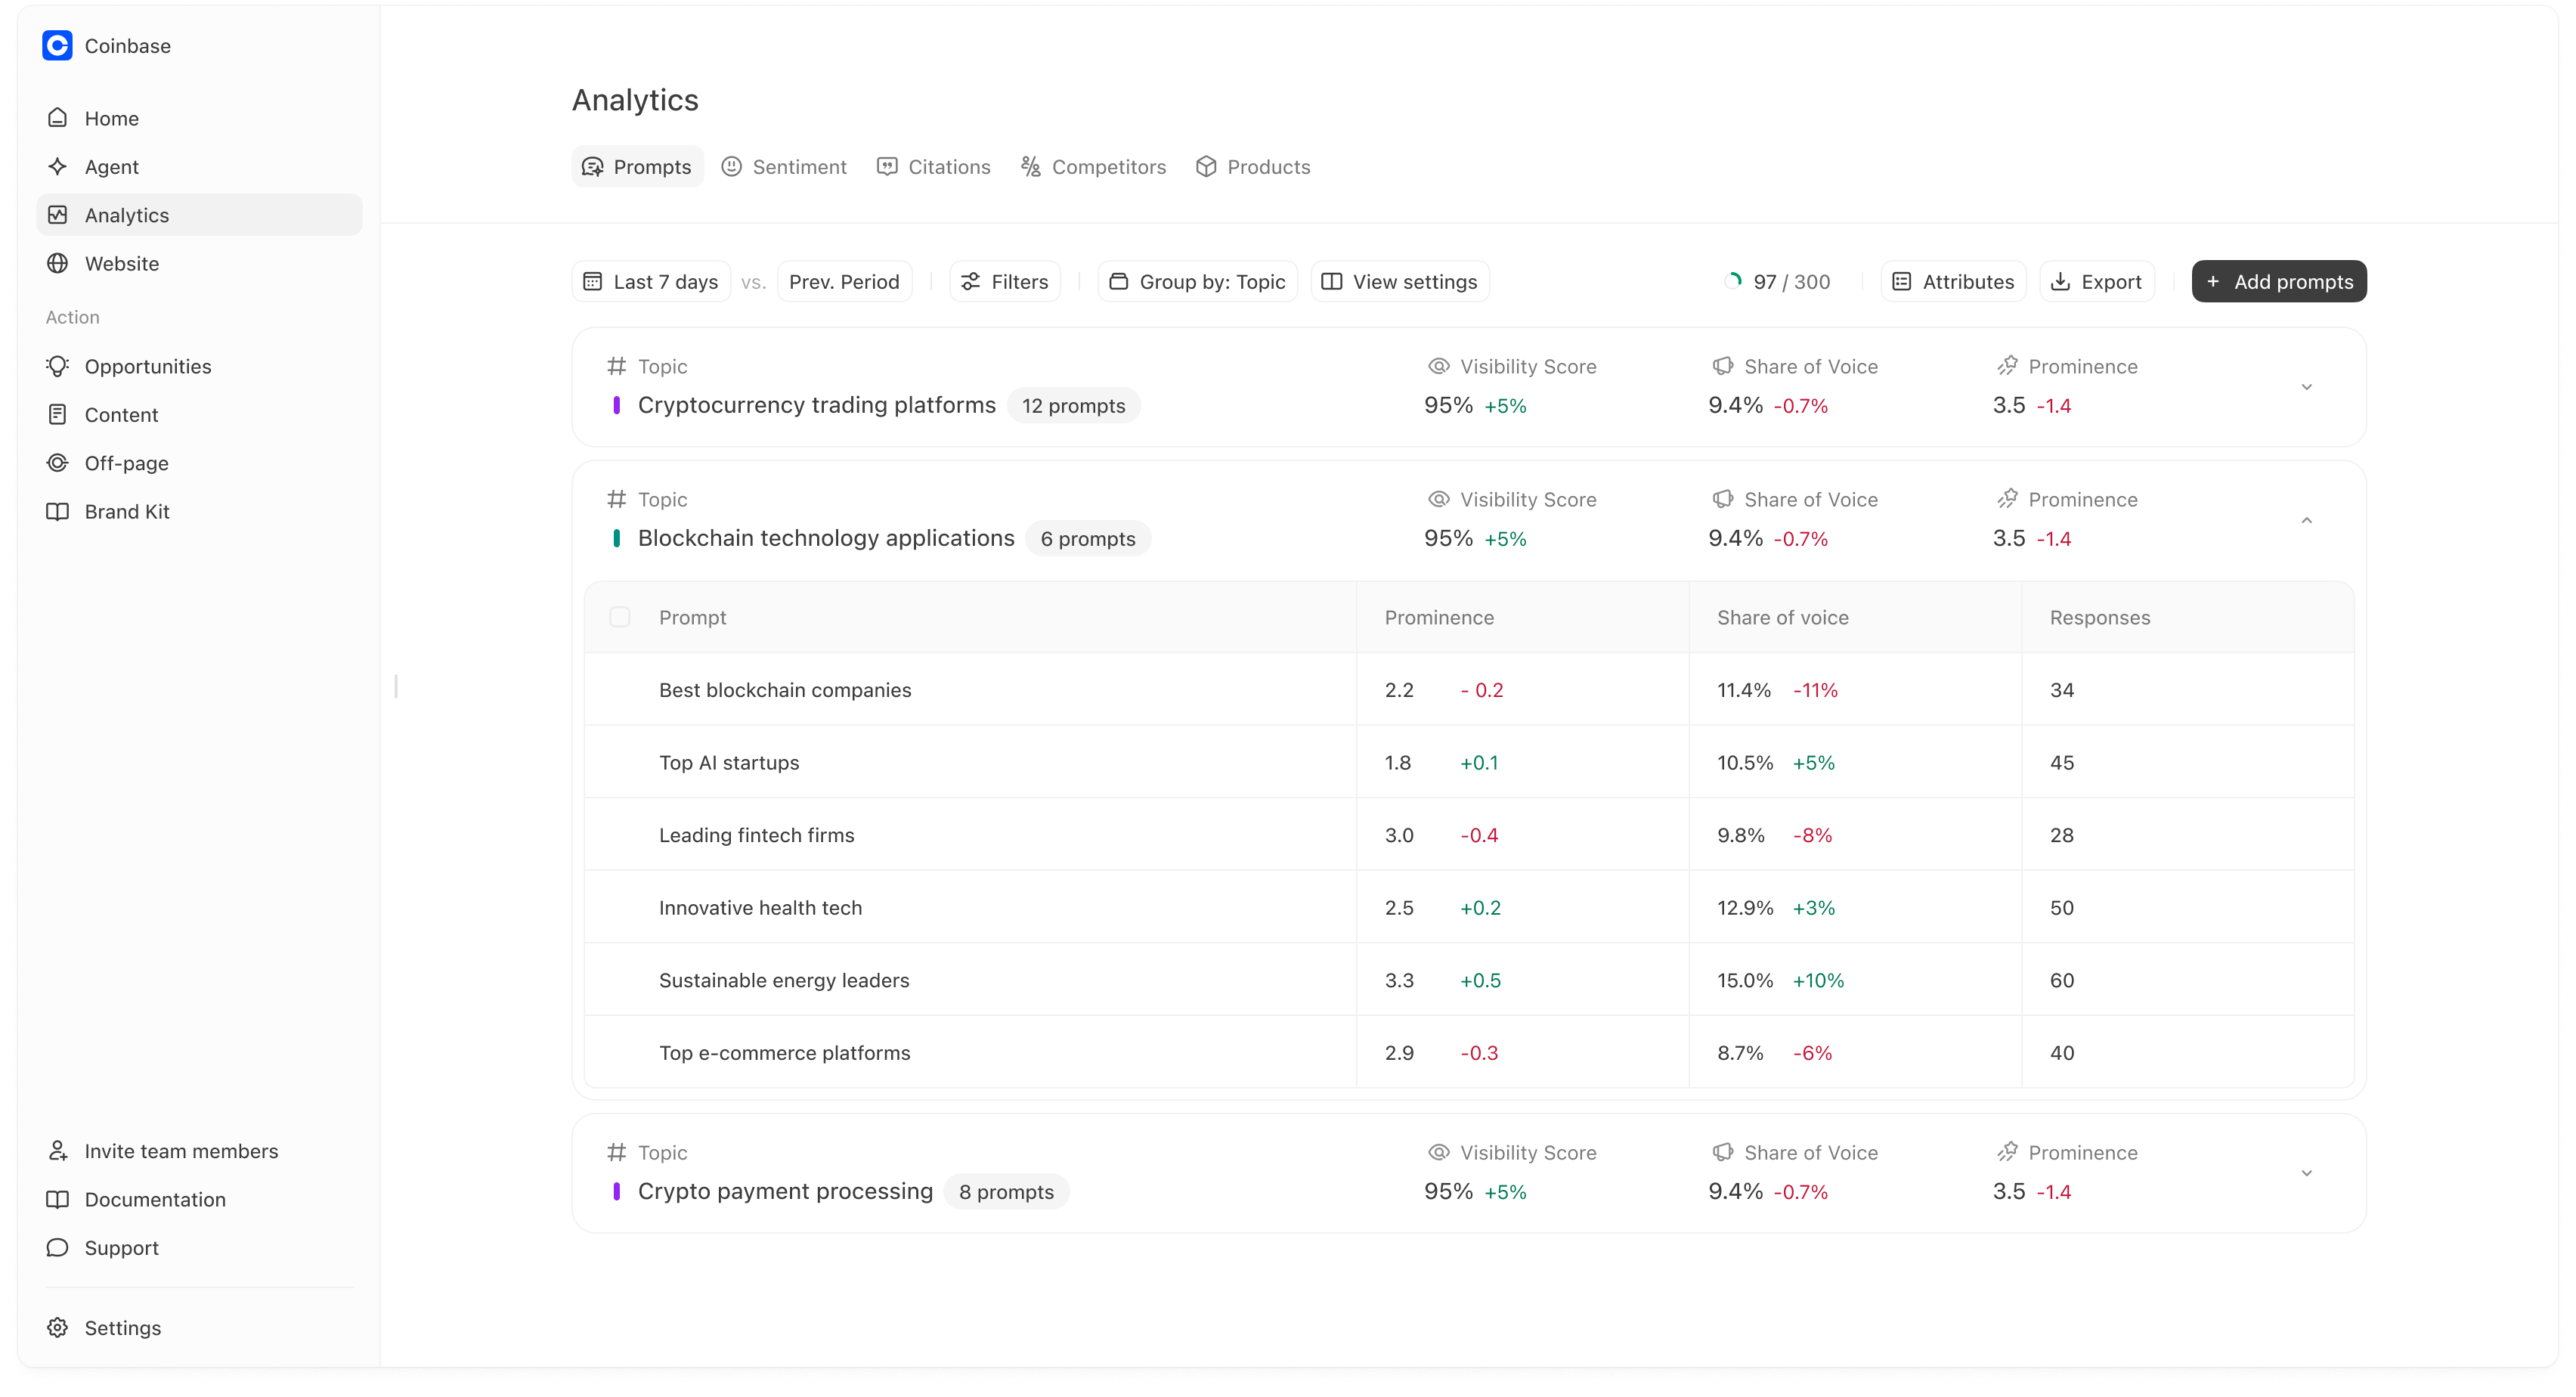Image resolution: width=2576 pixels, height=1397 pixels.
Task: Open Agent from the sidebar
Action: [x=111, y=167]
